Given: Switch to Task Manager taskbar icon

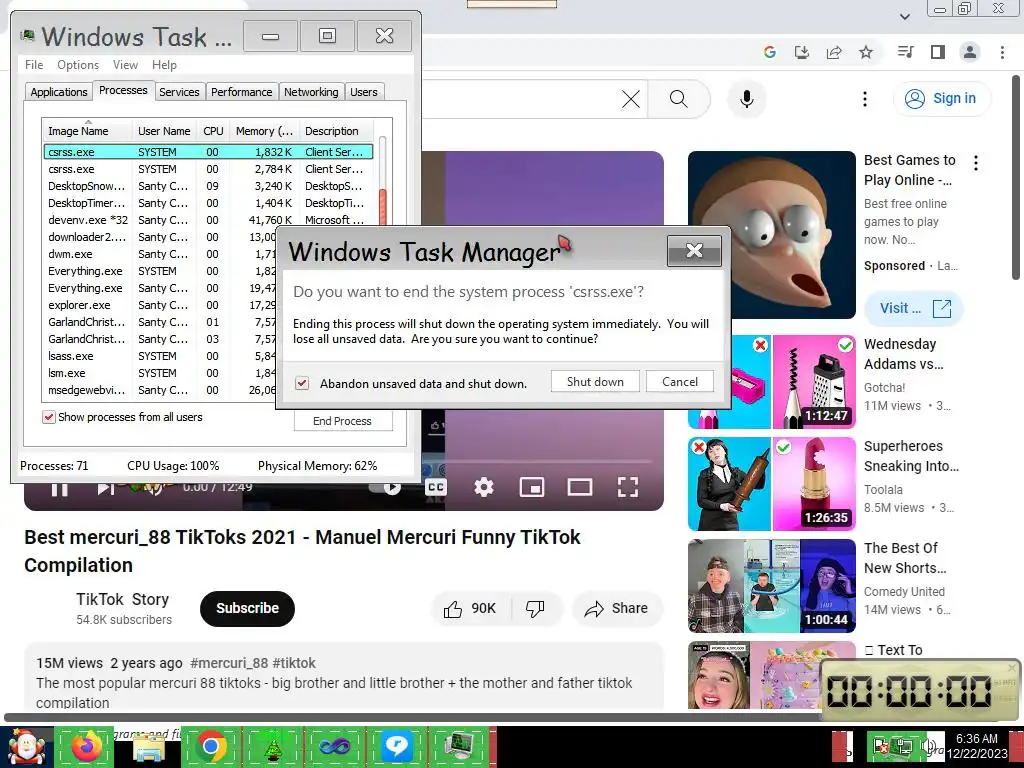Looking at the screenshot, I should coord(459,746).
